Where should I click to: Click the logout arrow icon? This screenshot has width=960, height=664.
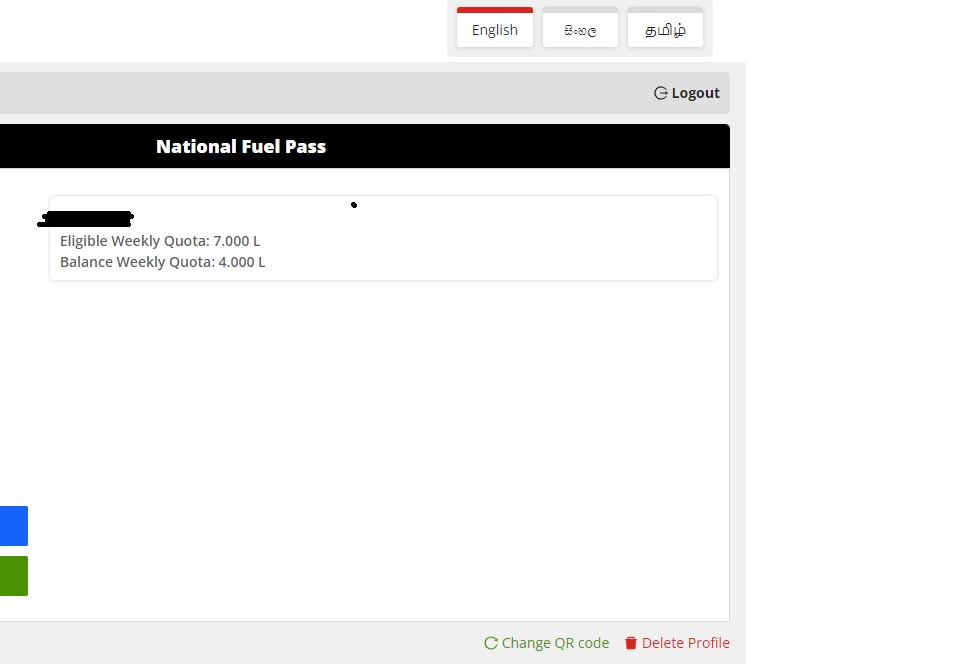(661, 93)
